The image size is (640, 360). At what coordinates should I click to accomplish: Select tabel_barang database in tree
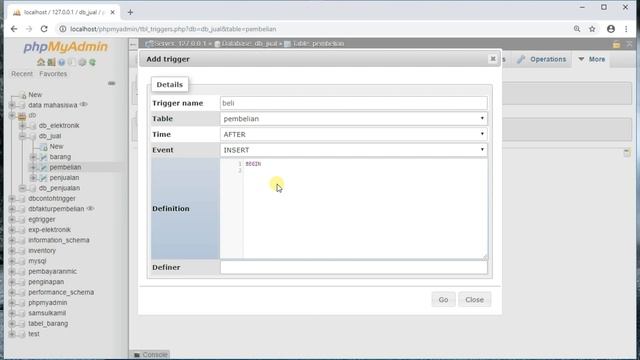(48, 323)
